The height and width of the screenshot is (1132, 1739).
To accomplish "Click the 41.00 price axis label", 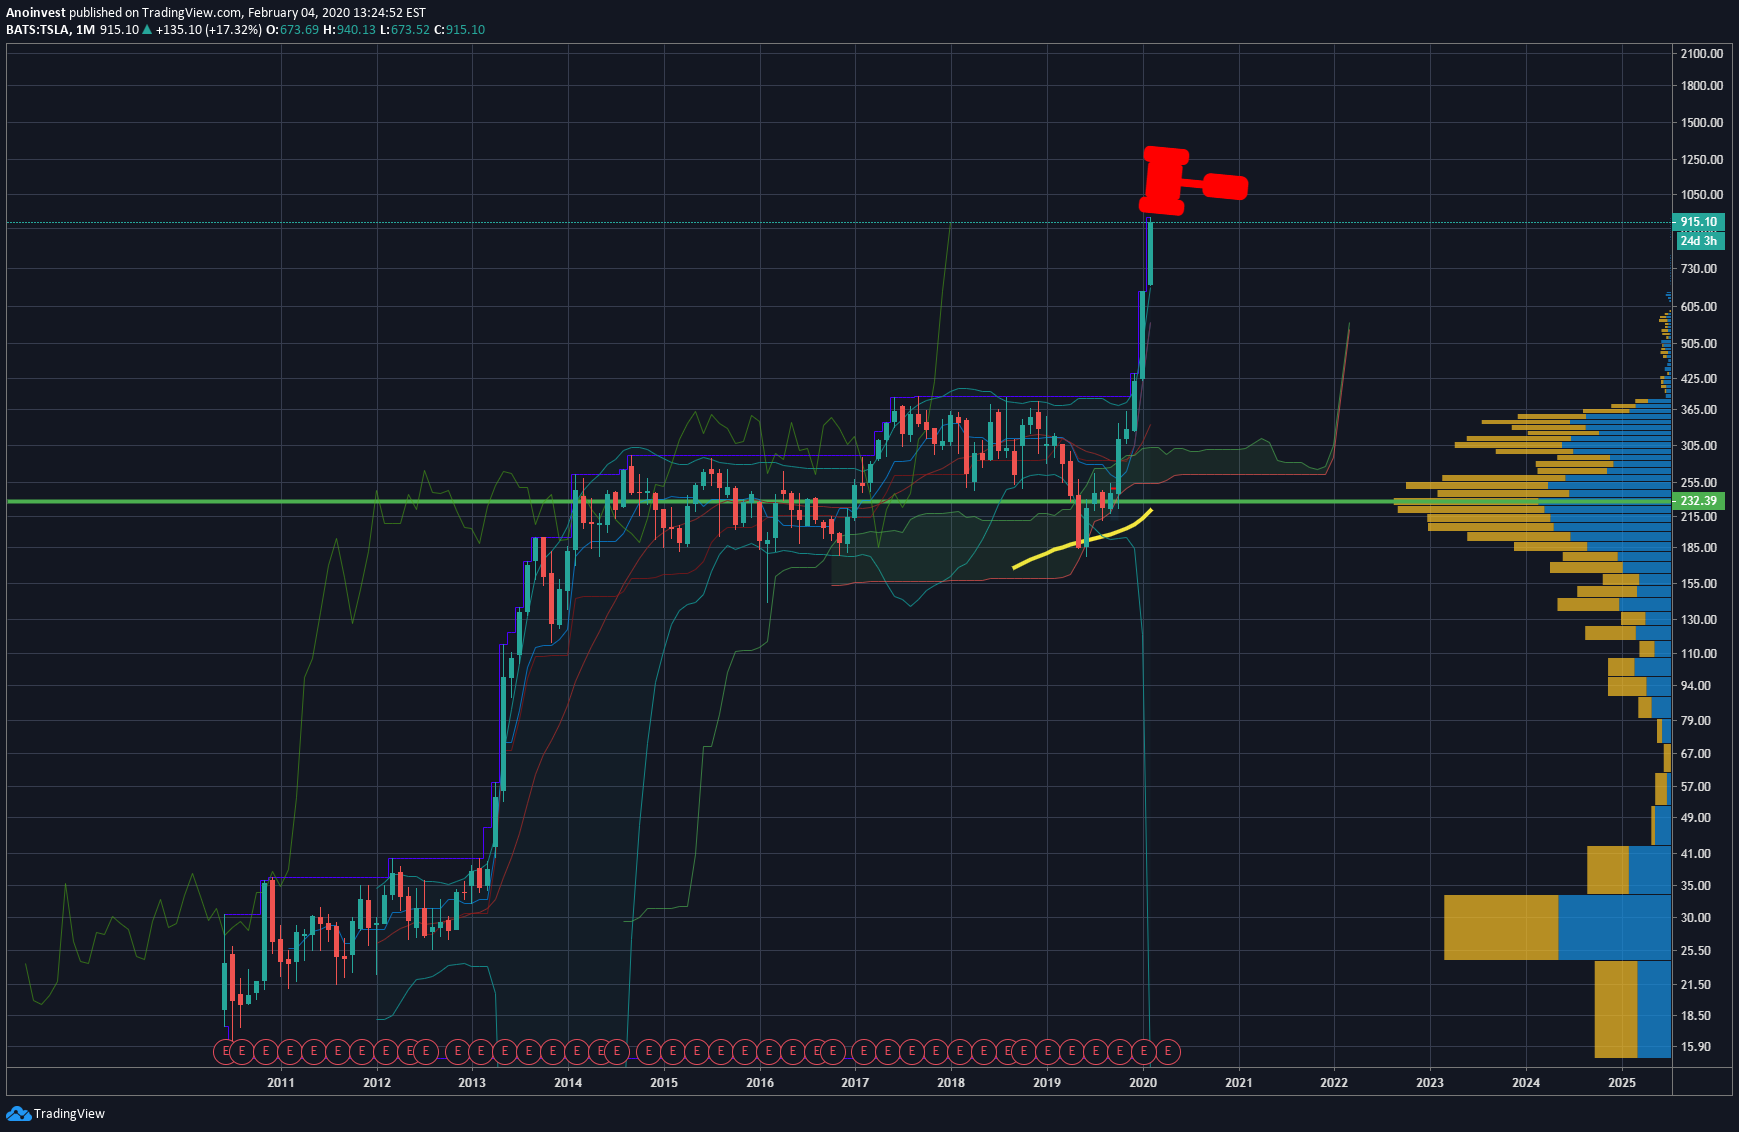I will pyautogui.click(x=1695, y=854).
